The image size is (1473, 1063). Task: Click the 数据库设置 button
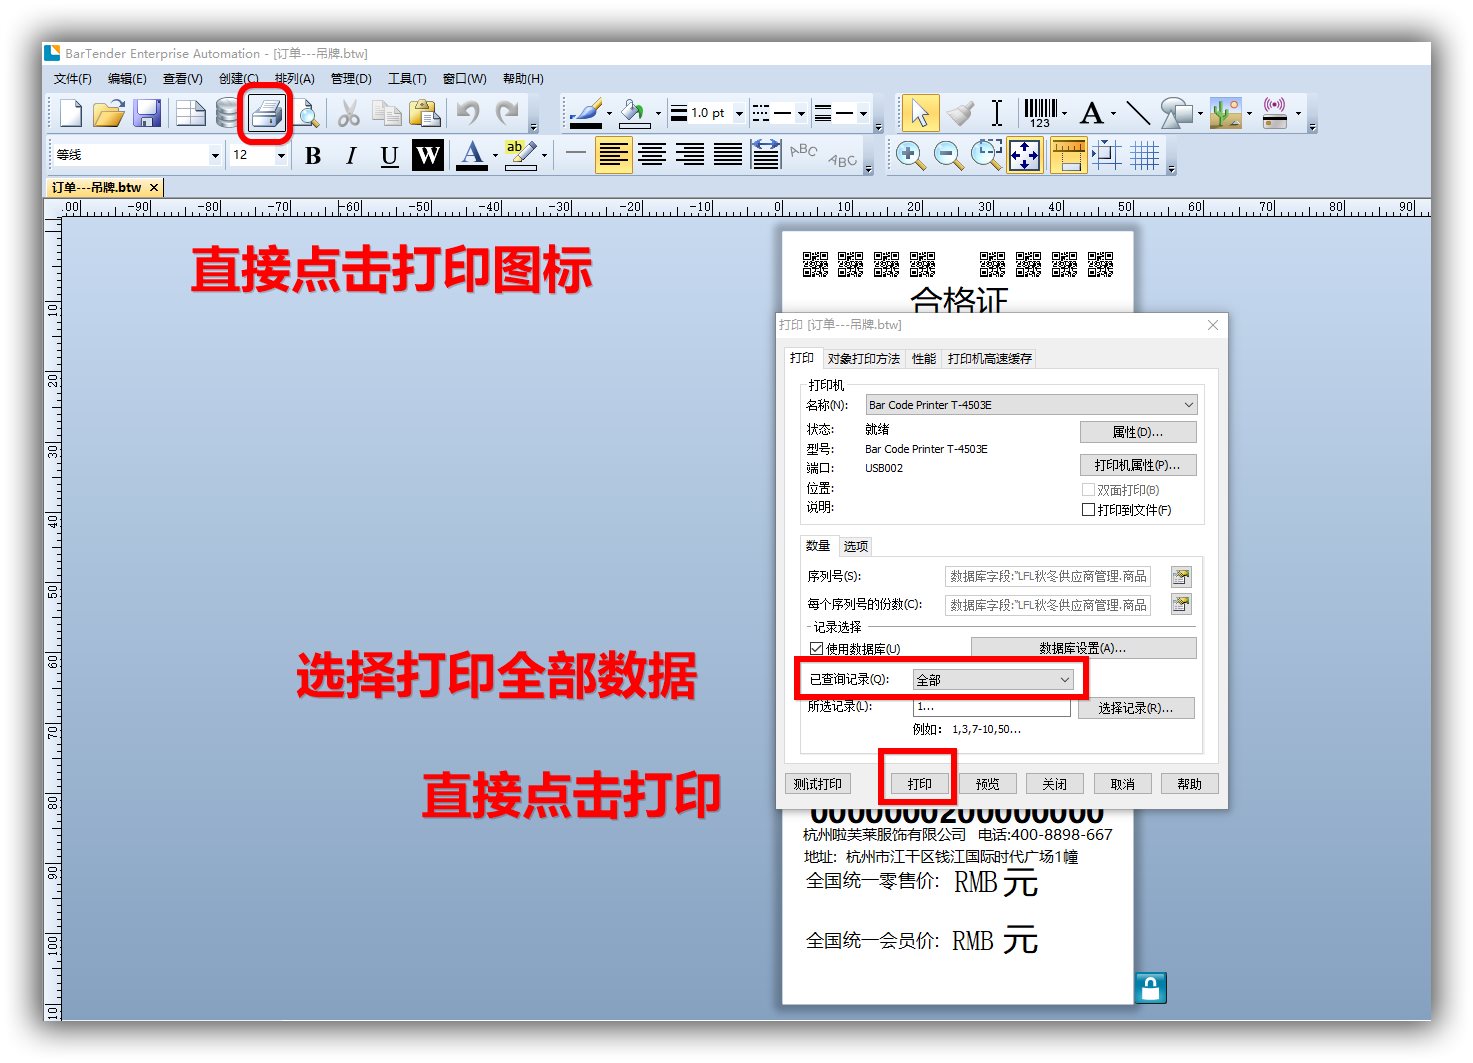tap(1082, 649)
